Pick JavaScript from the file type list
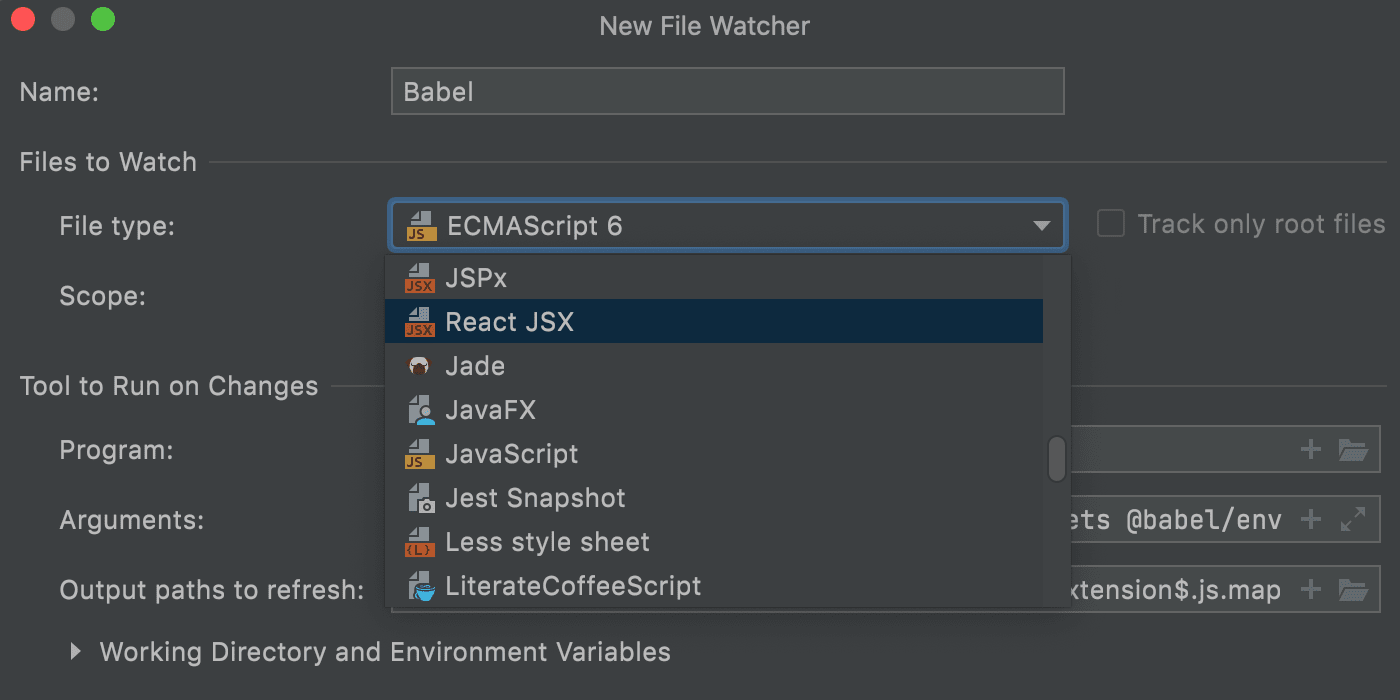The image size is (1400, 700). click(714, 454)
